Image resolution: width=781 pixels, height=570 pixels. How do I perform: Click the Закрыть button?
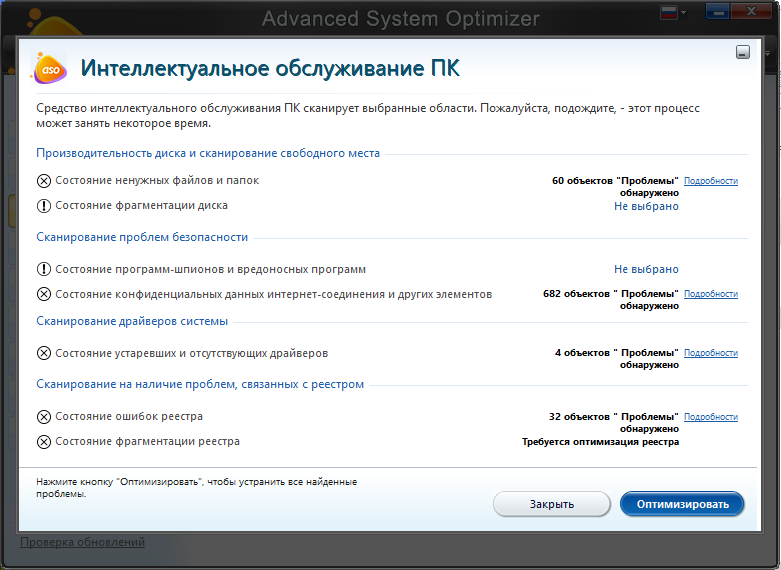click(551, 504)
